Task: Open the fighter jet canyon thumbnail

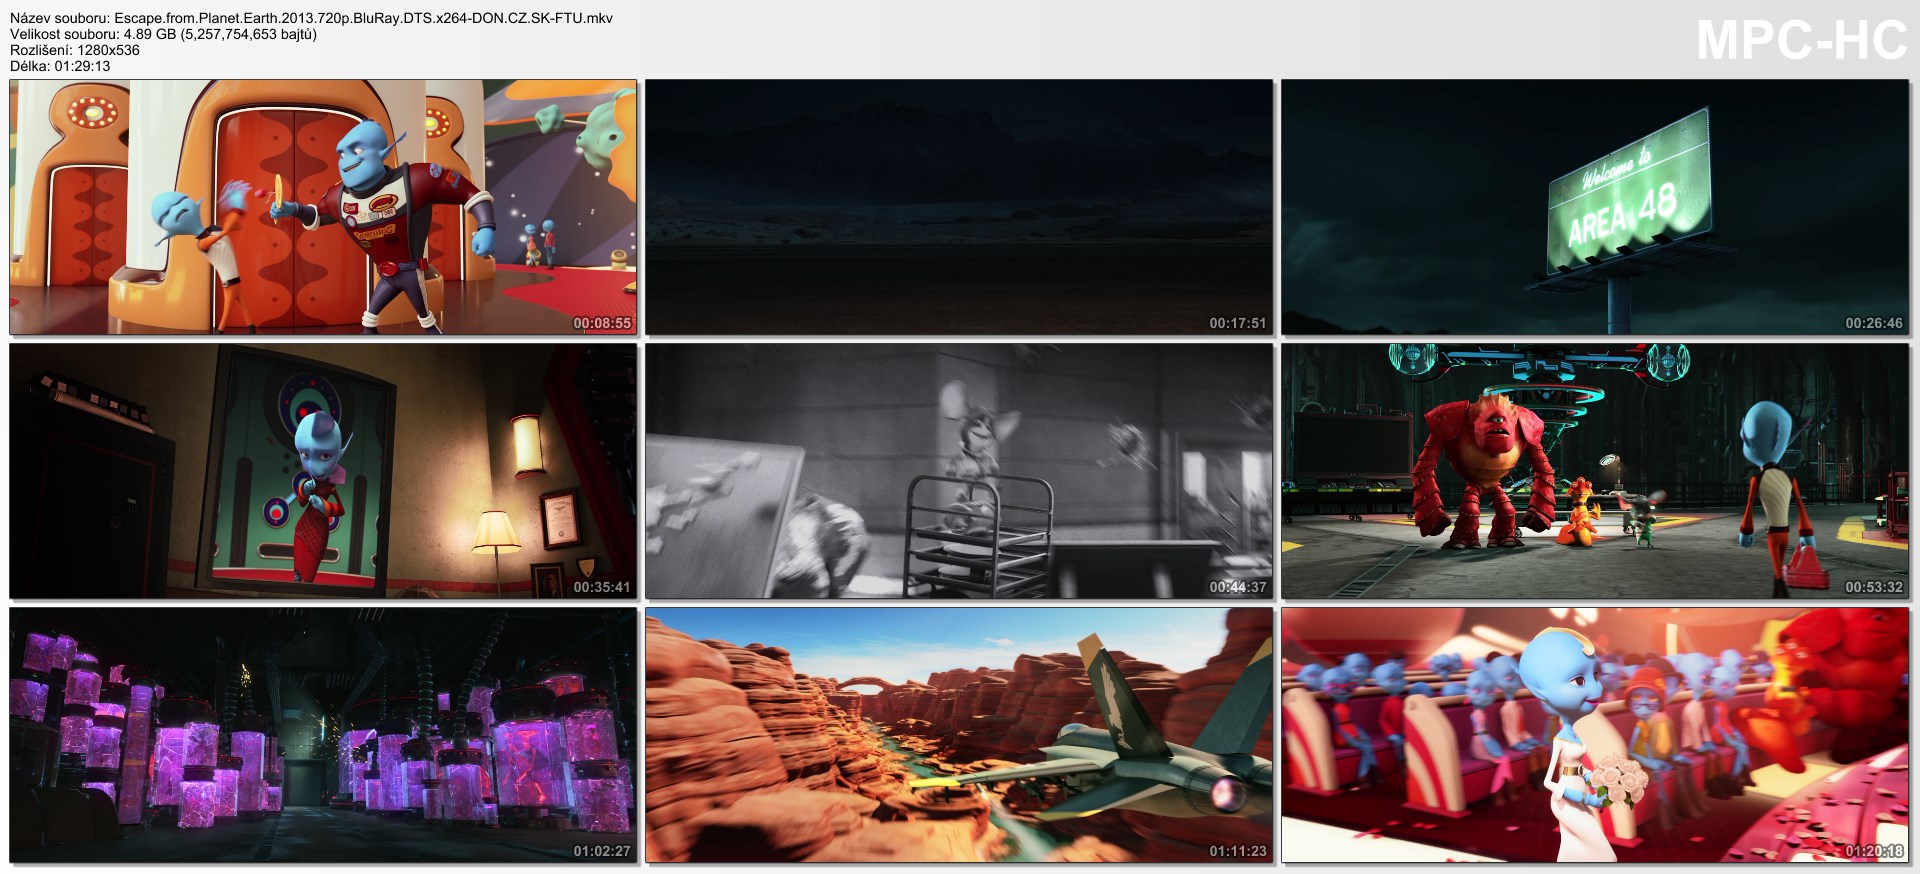Action: point(959,735)
